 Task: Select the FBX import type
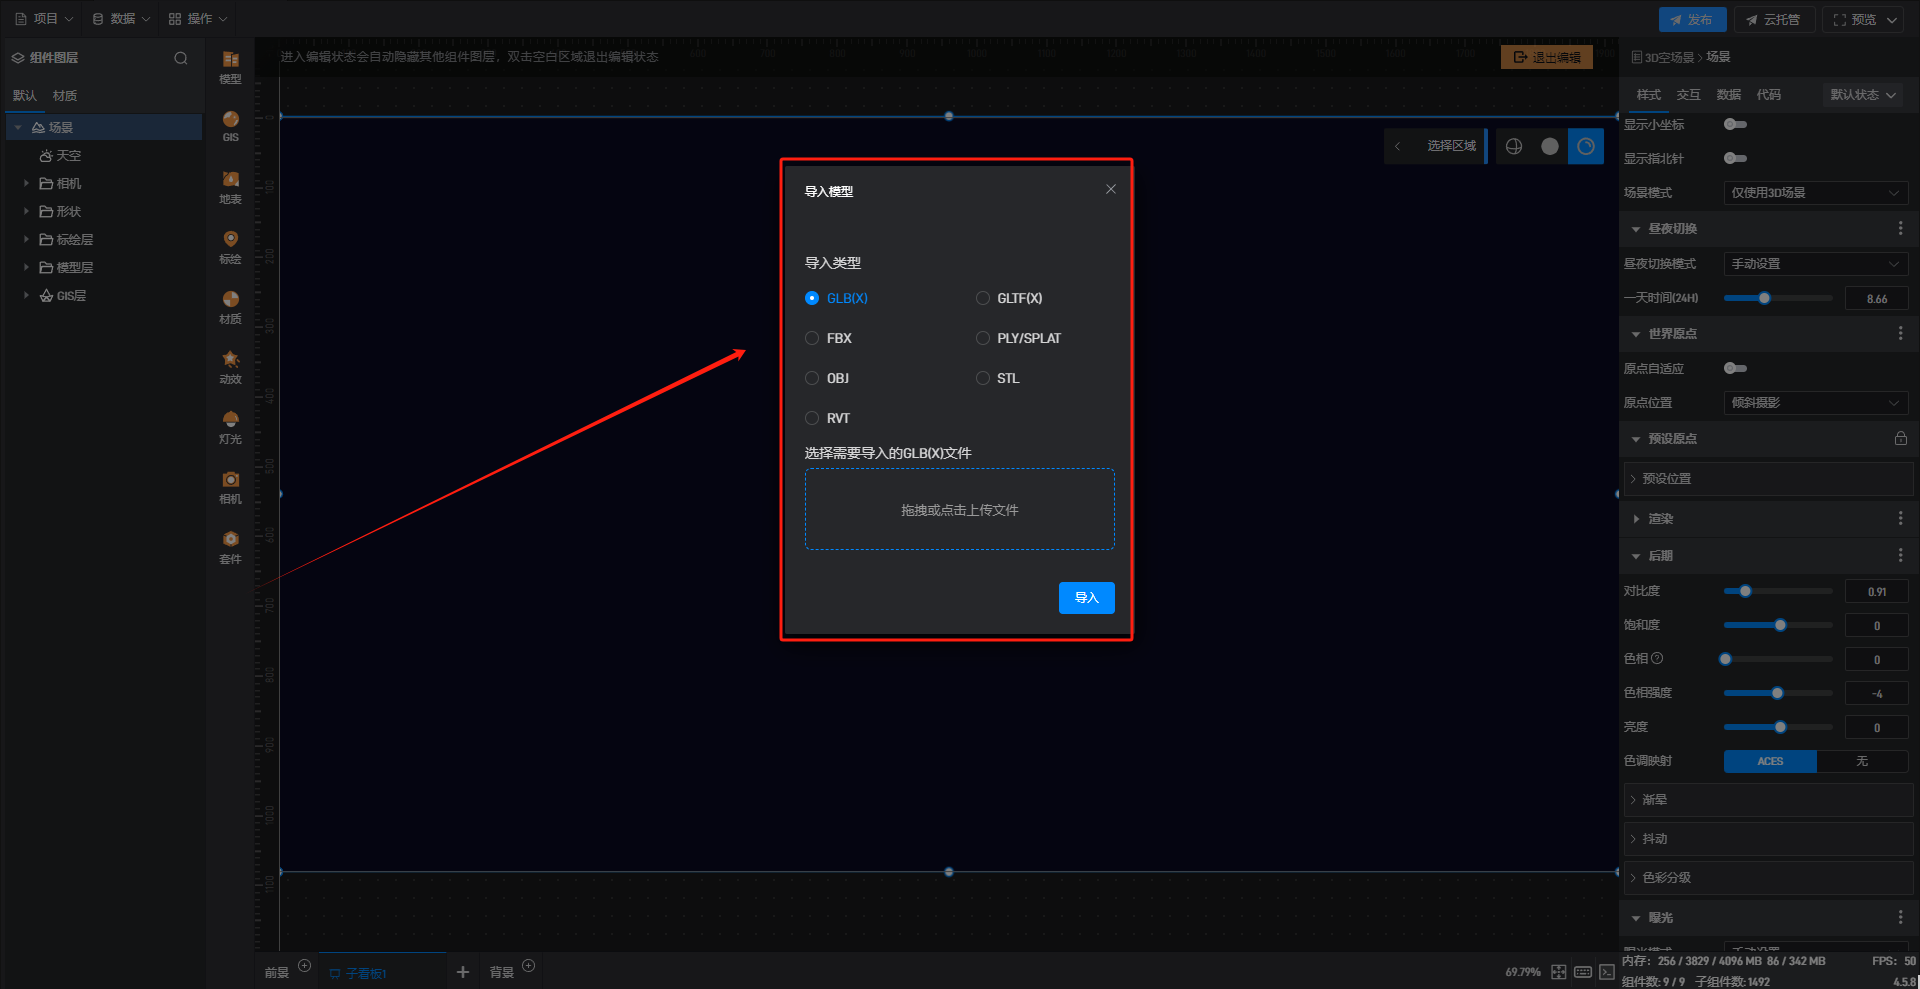pos(829,338)
